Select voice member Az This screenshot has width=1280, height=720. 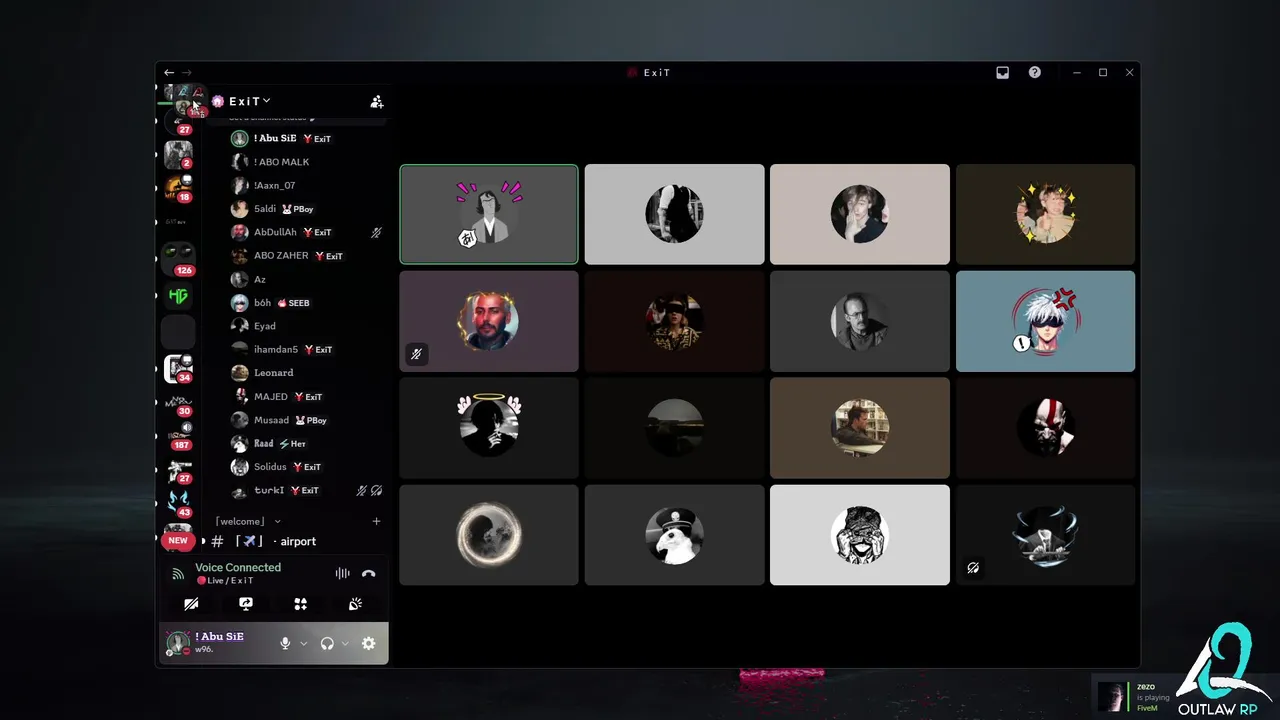pyautogui.click(x=307, y=279)
